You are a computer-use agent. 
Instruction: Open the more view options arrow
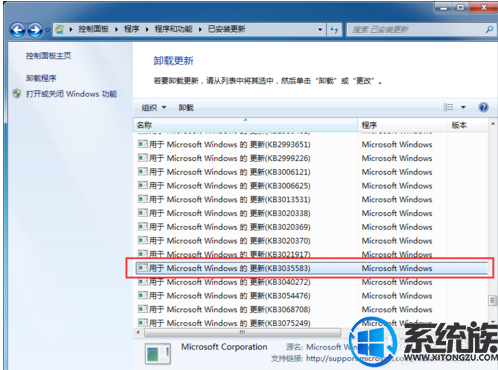463,107
